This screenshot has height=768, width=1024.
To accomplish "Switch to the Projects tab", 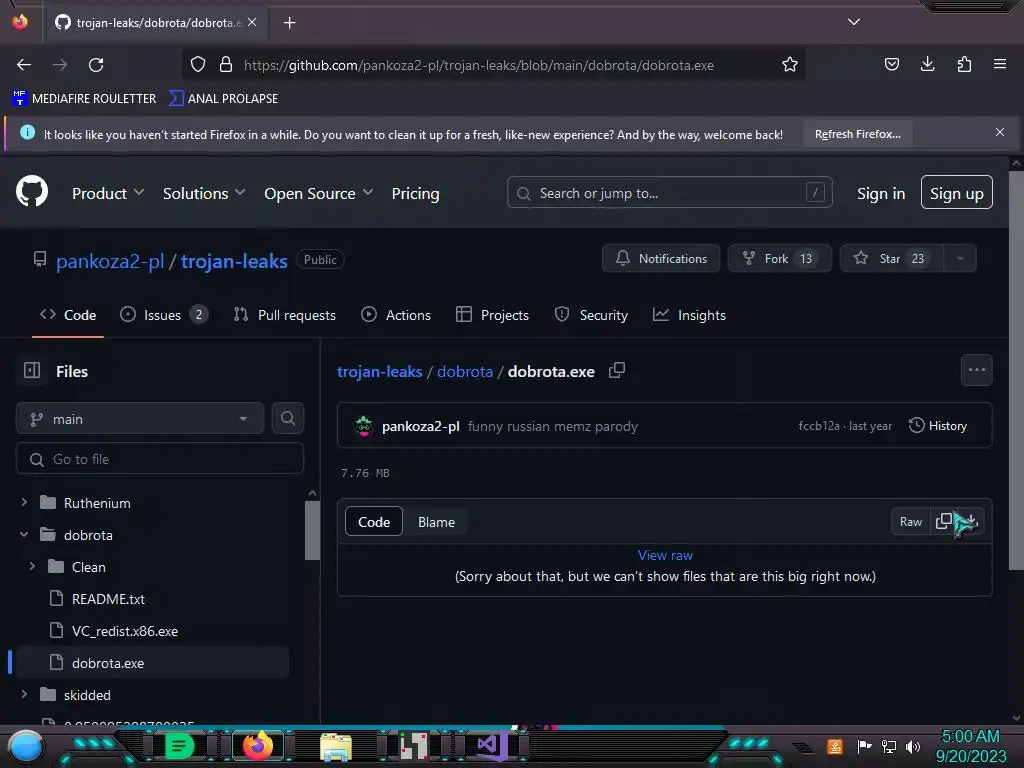I will [x=492, y=315].
